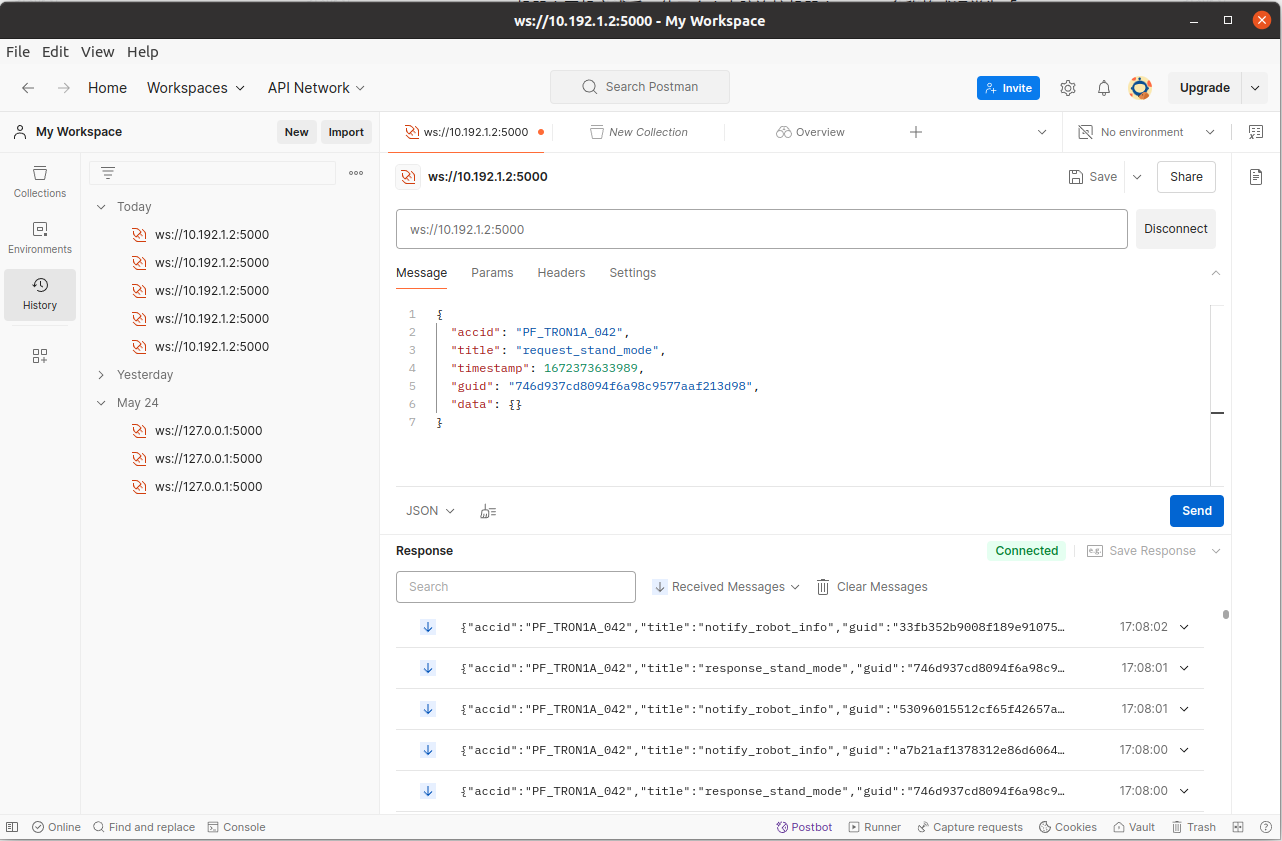Click the Disconnect button
Viewport: 1282px width, 841px height.
coord(1176,229)
